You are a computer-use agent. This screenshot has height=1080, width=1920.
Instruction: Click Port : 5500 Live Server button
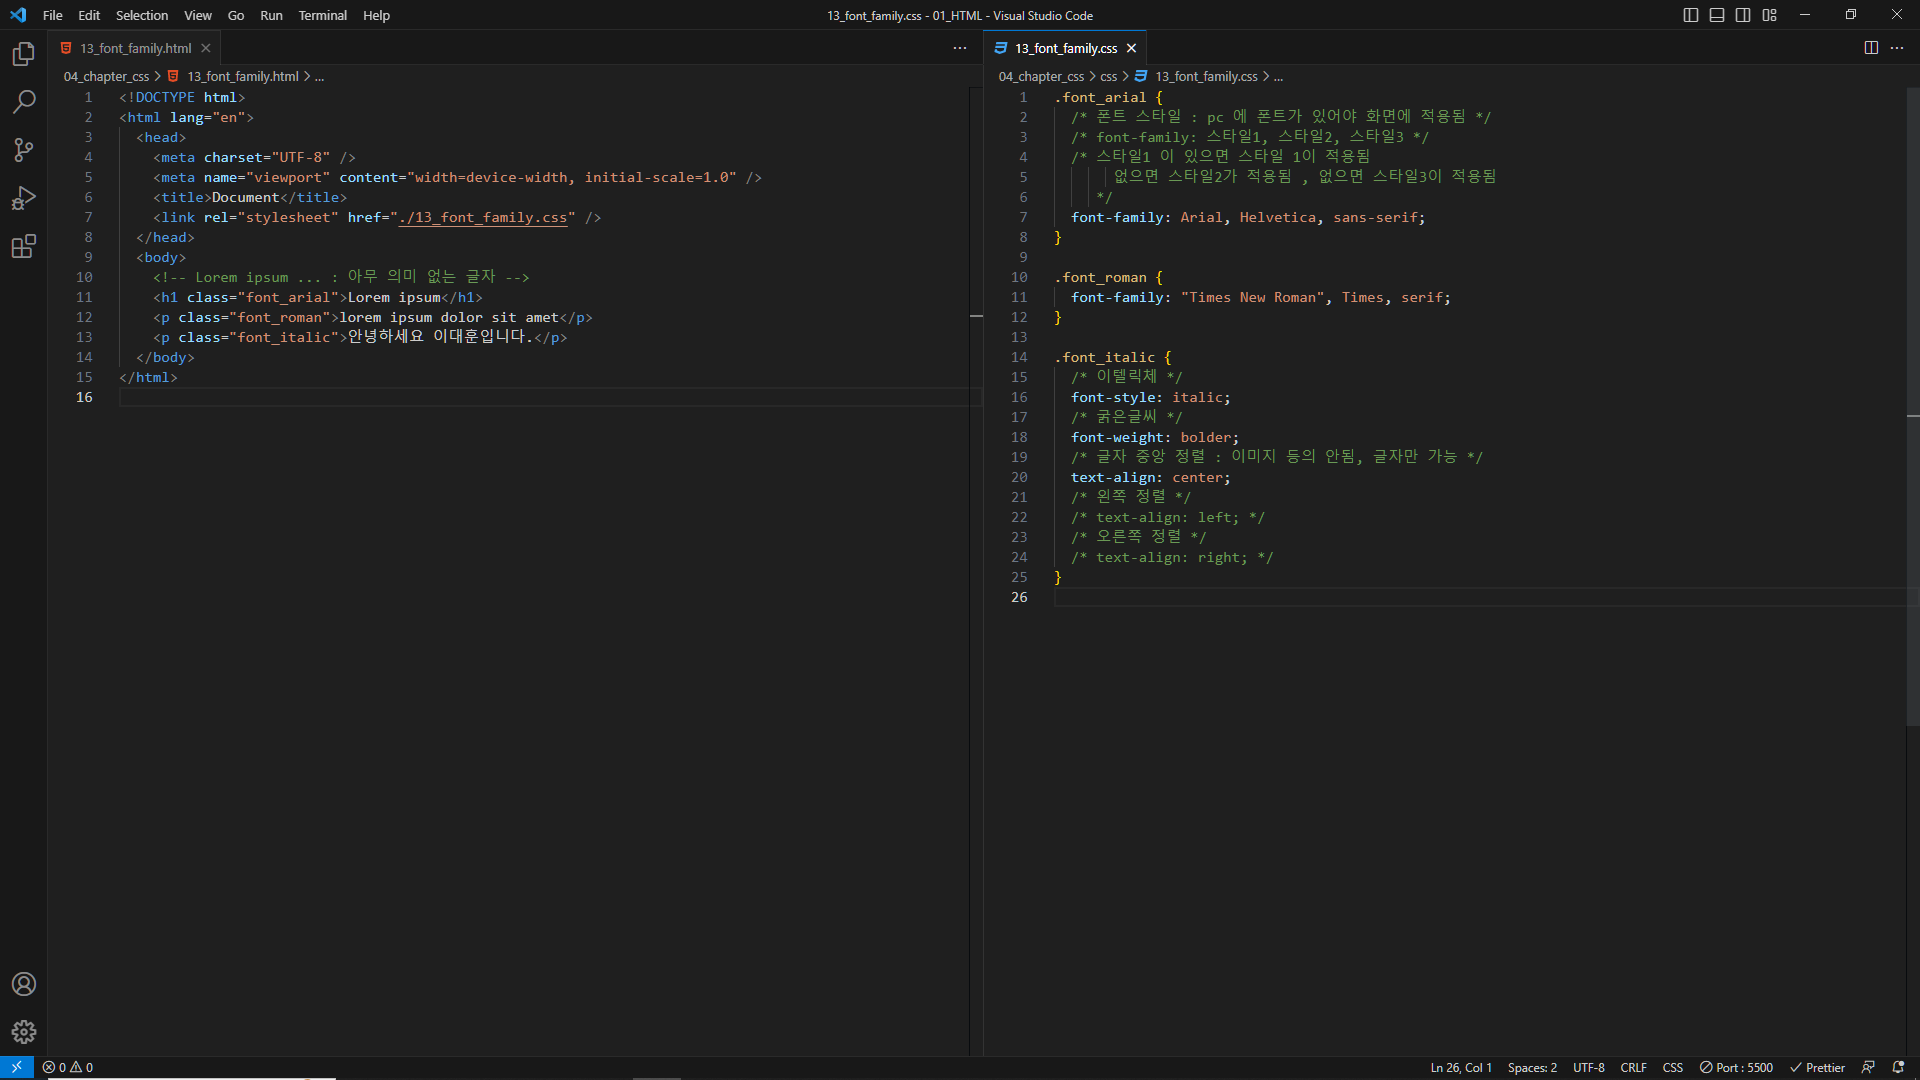click(1736, 1067)
